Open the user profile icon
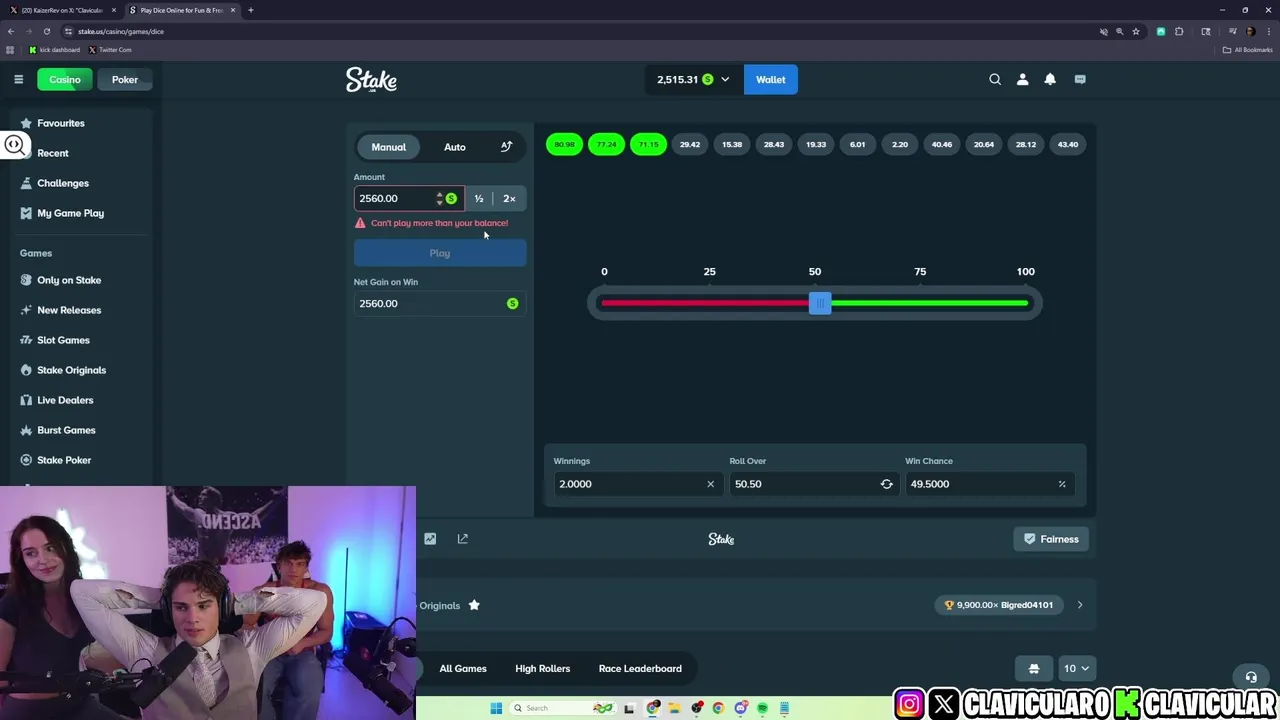 1022,79
